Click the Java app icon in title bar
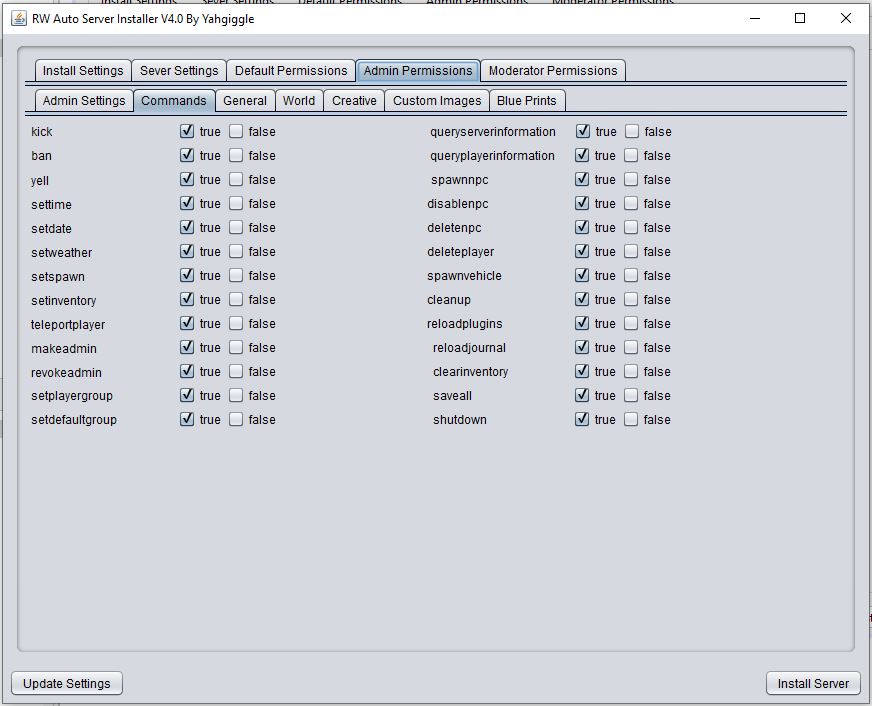 tap(18, 18)
